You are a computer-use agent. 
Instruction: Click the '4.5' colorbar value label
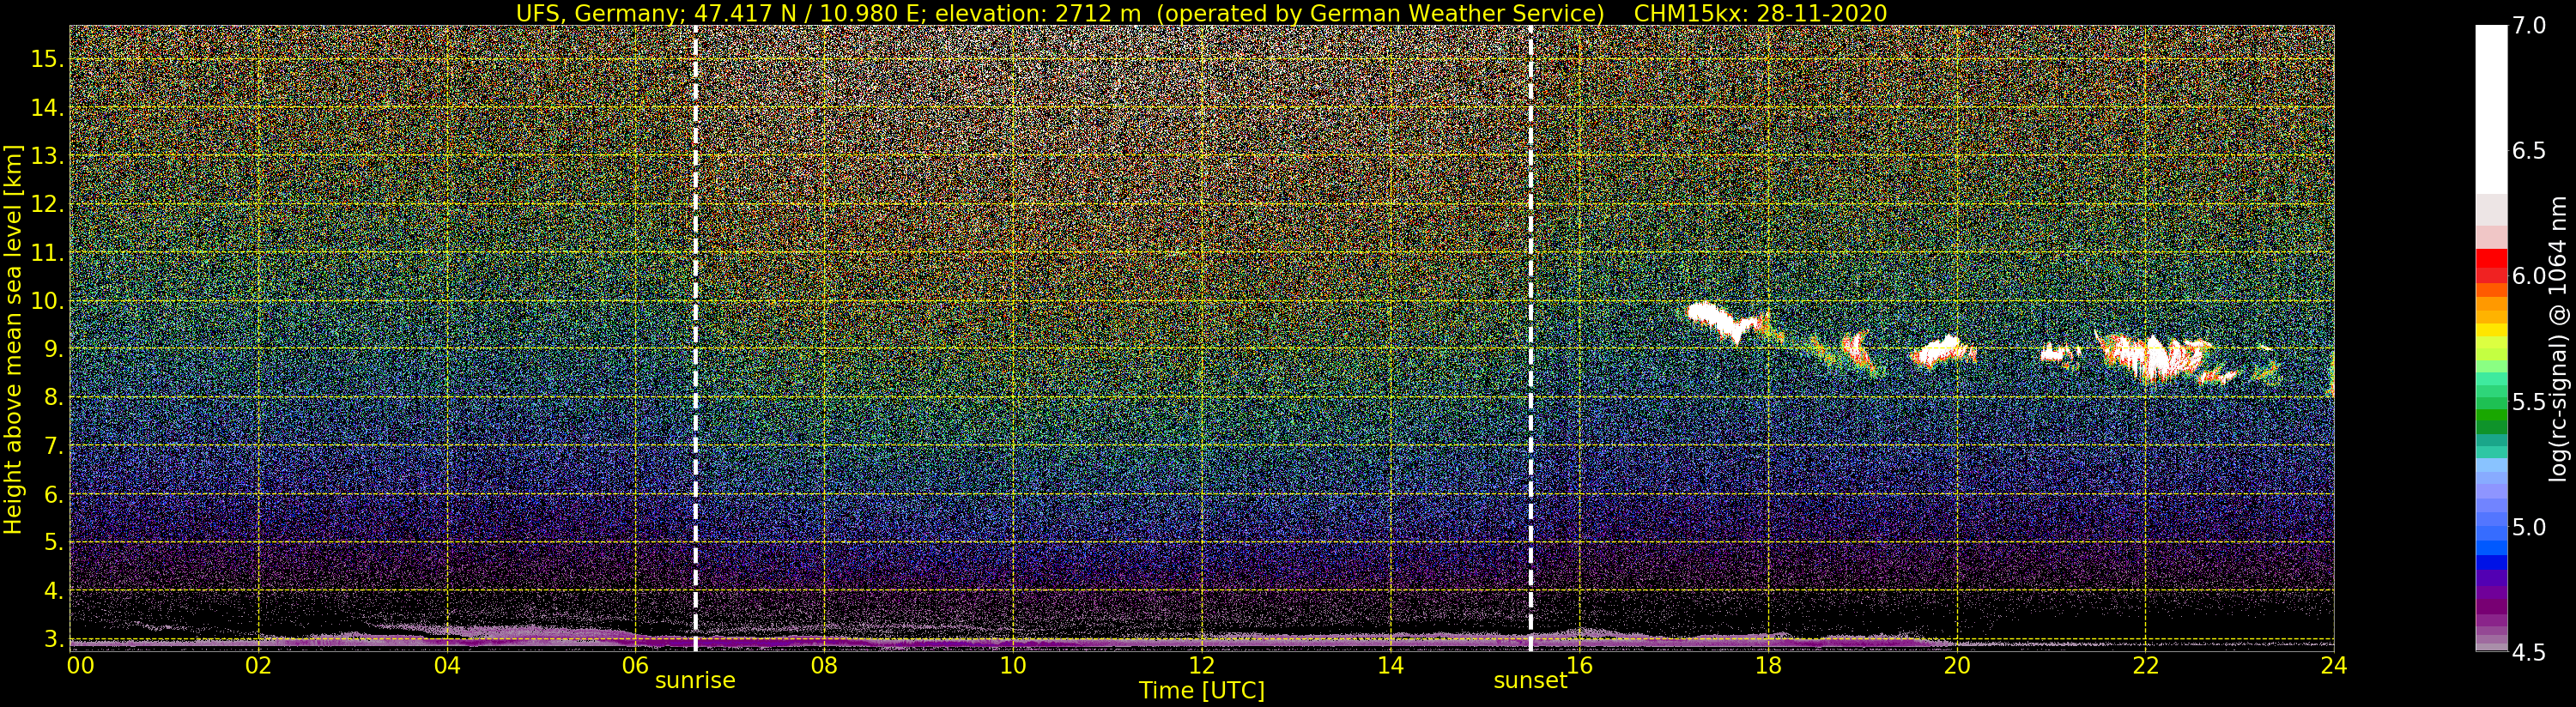(x=2528, y=652)
